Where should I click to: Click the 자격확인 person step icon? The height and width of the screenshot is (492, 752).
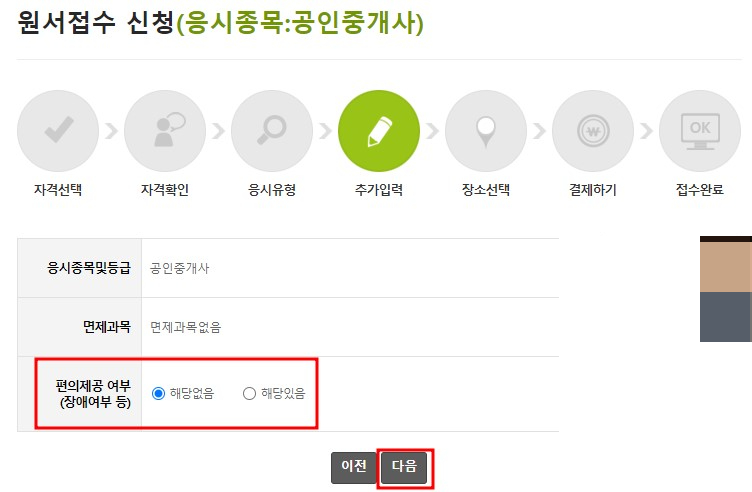(x=165, y=131)
